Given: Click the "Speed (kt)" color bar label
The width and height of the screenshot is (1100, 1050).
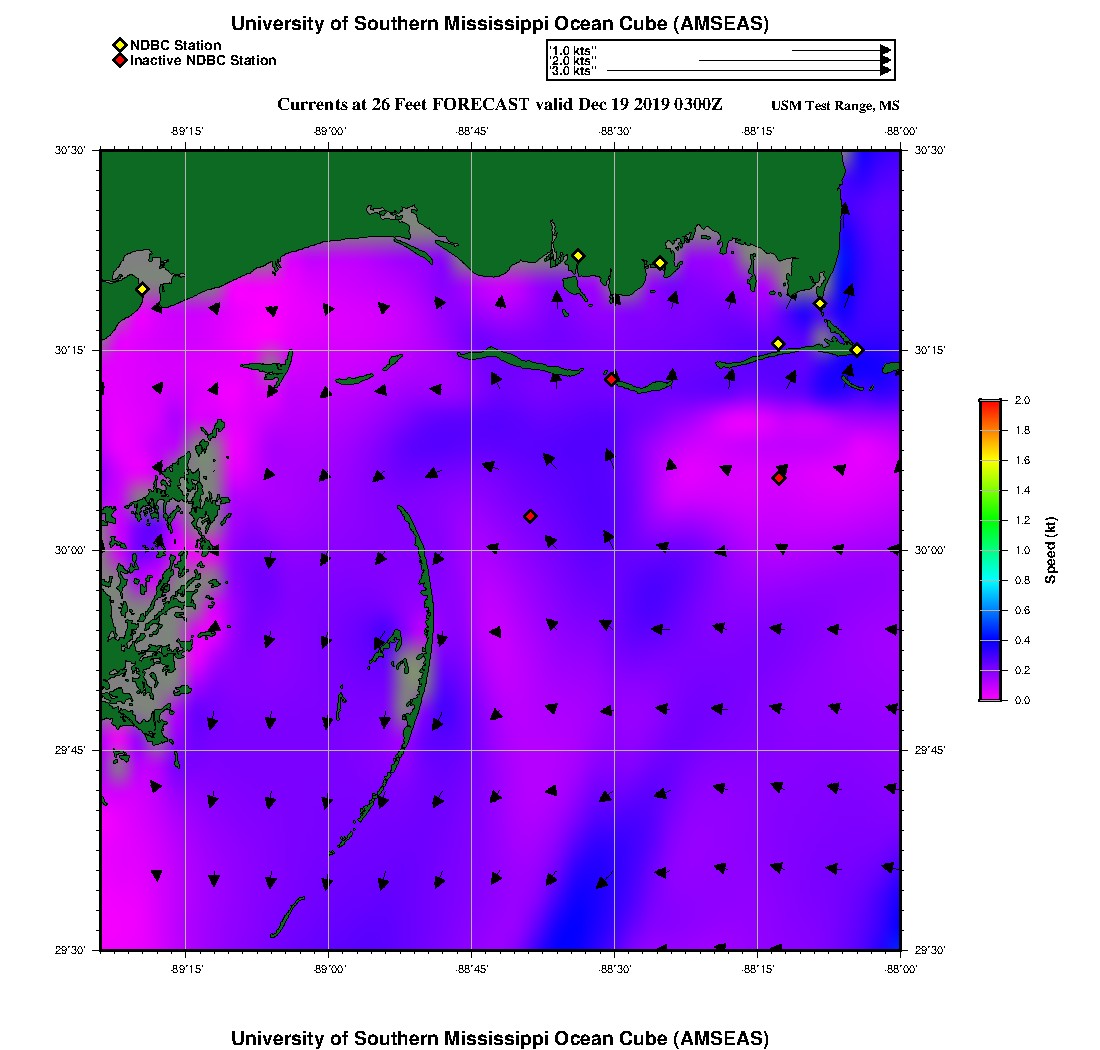Looking at the screenshot, I should coord(1051,550).
